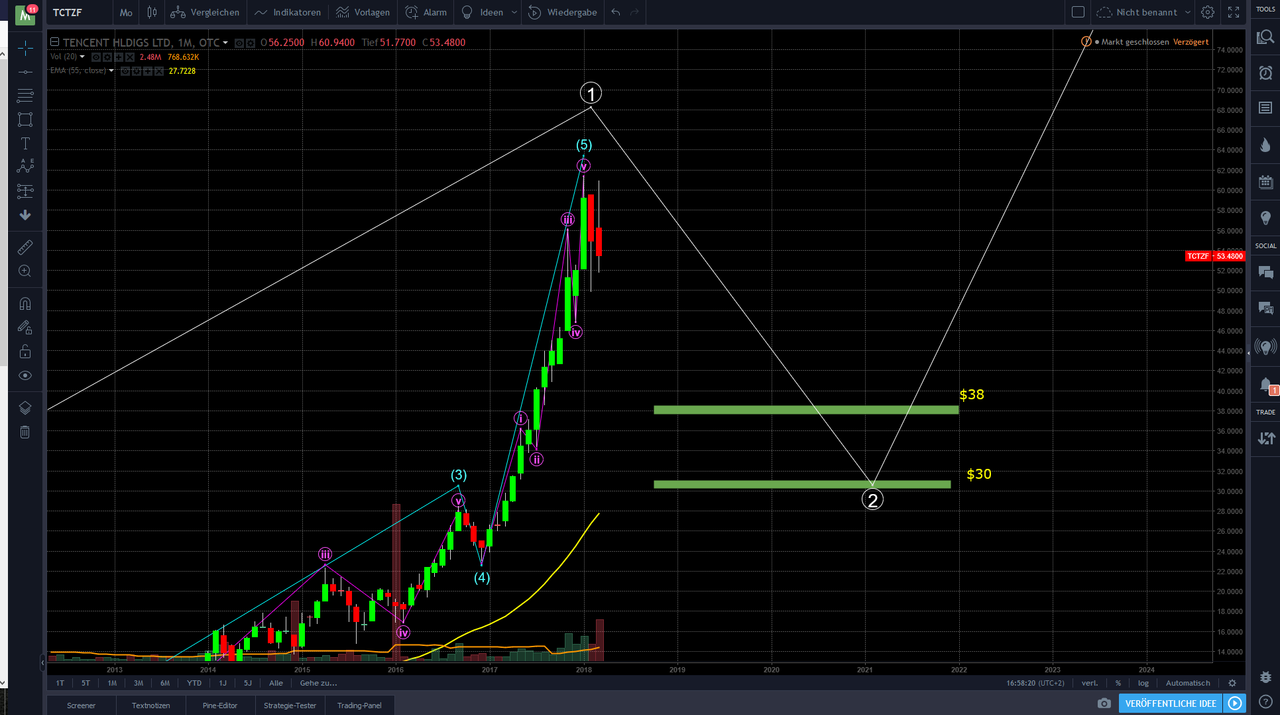Click the Alarm clock icon
The image size is (1280, 715).
[411, 12]
